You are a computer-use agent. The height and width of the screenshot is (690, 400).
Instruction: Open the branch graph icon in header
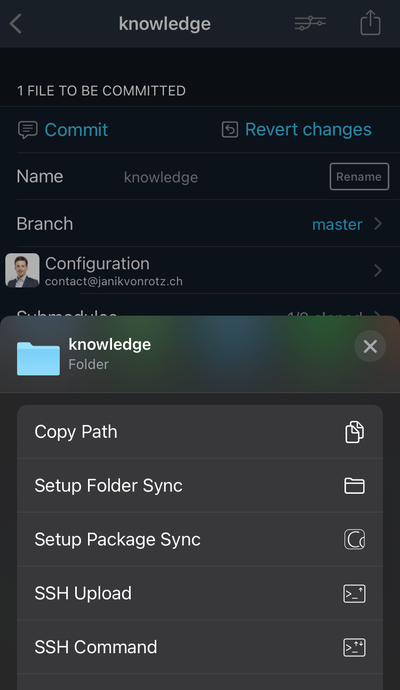(x=310, y=23)
